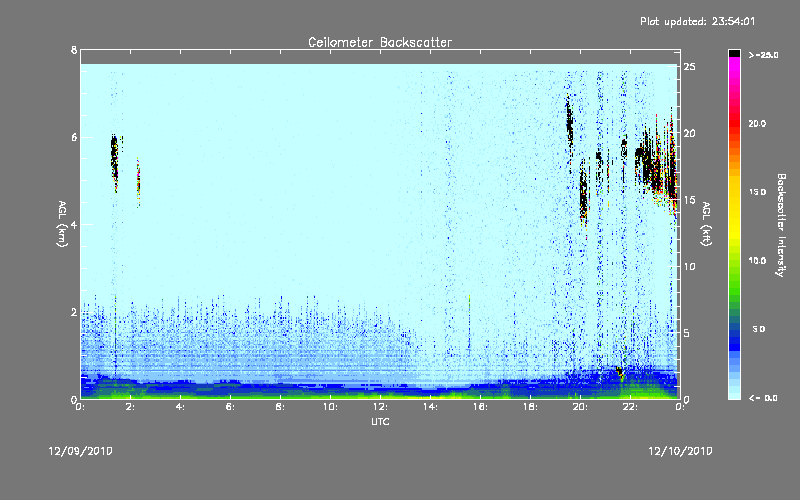
Task: Click the '4:' UTC tick label
Action: (181, 407)
